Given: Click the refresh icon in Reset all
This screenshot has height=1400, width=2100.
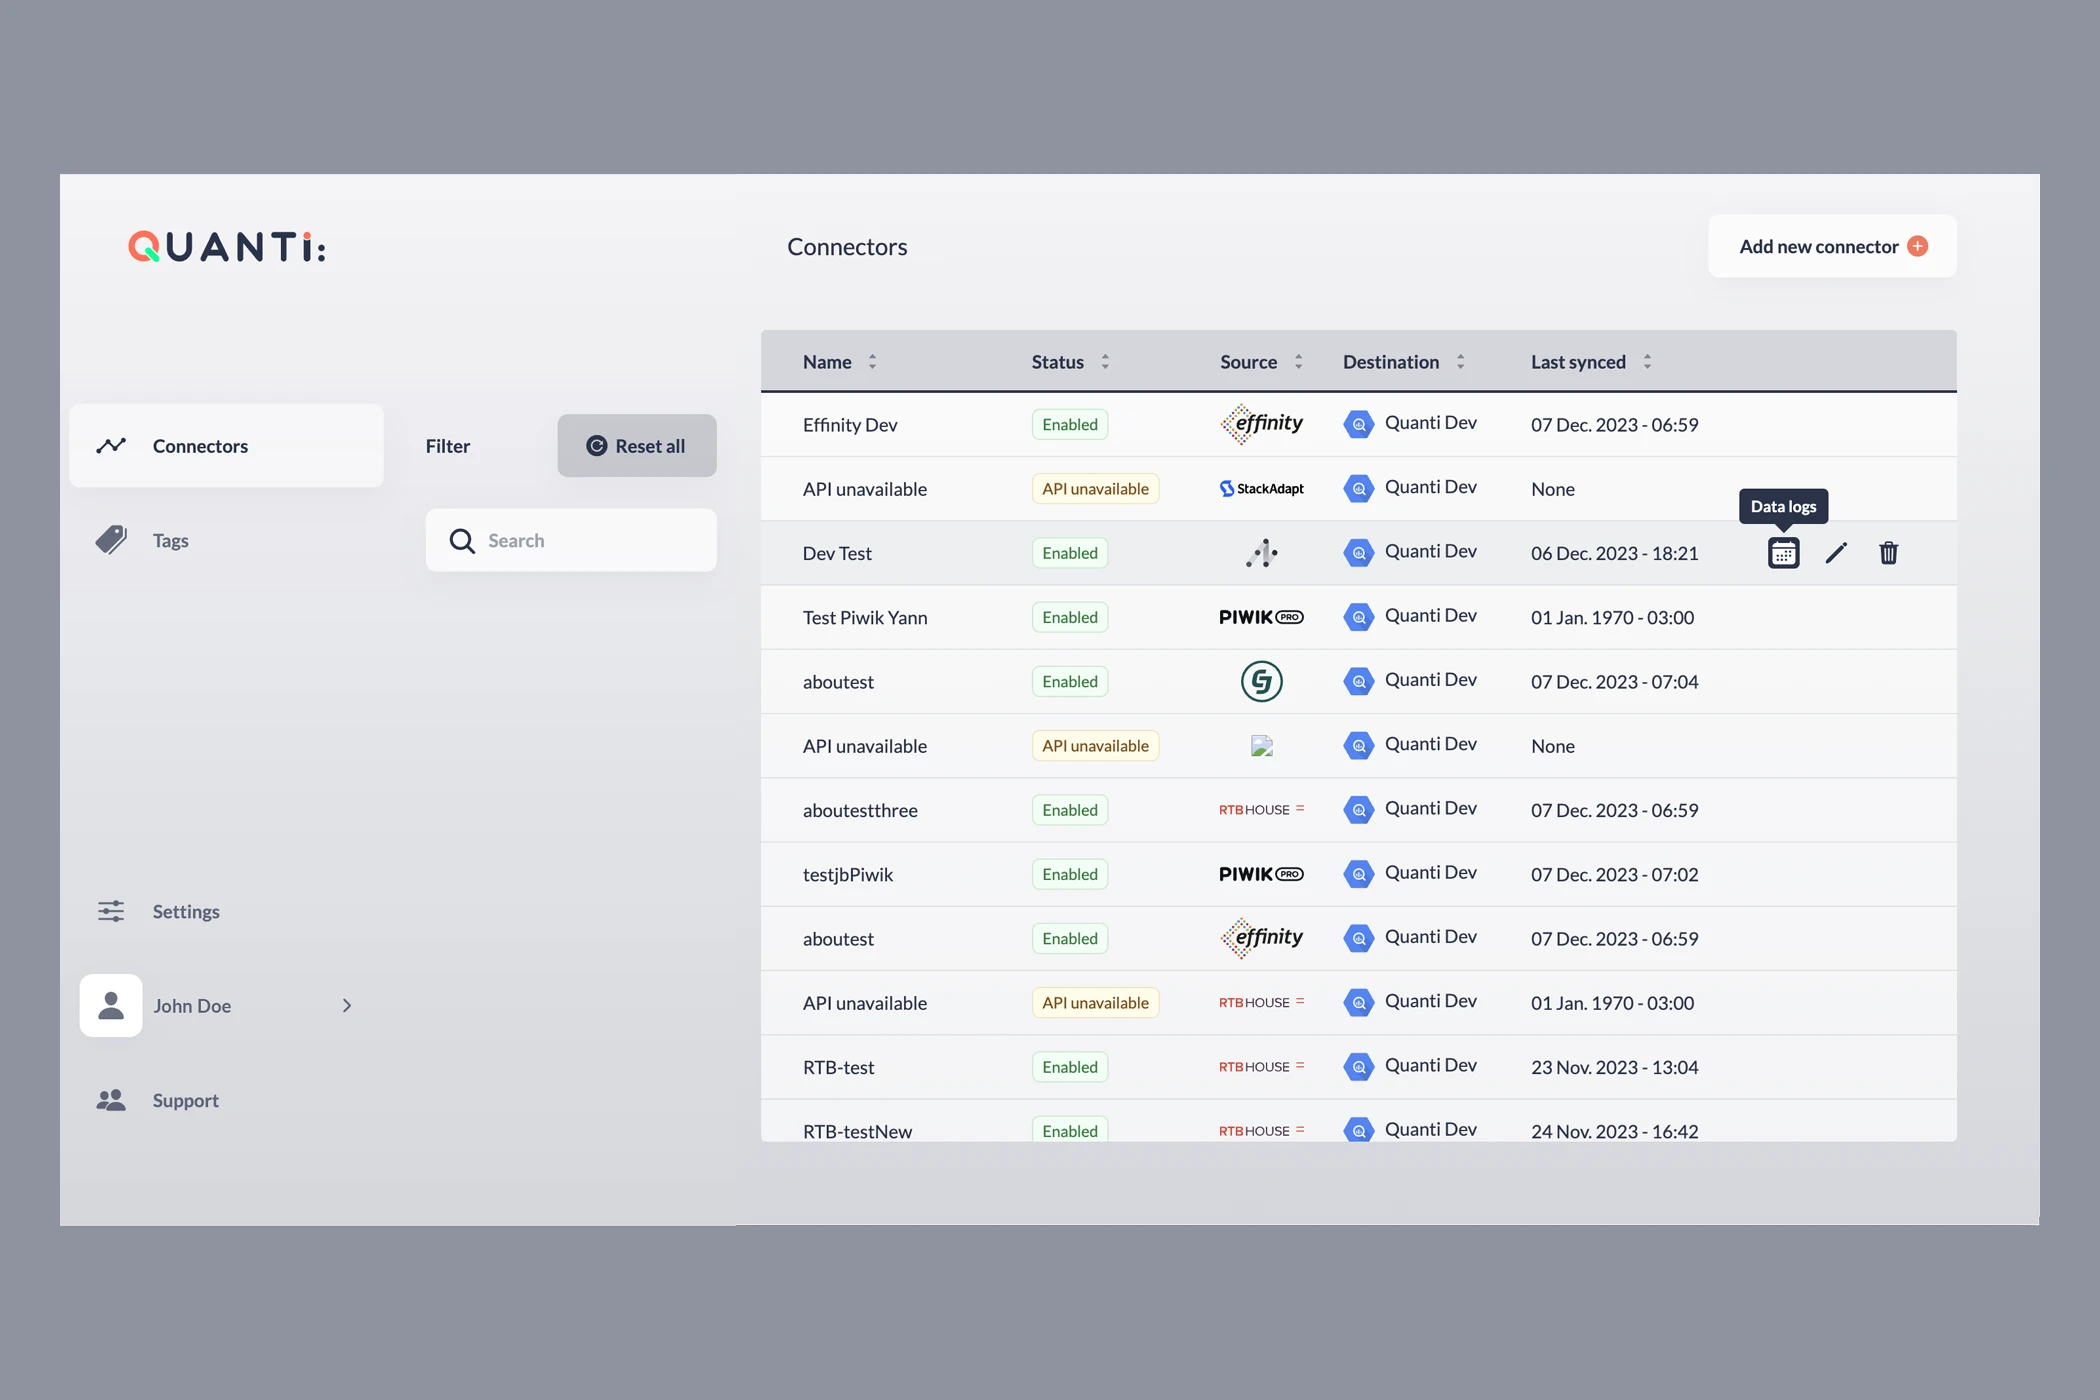Looking at the screenshot, I should tap(596, 446).
